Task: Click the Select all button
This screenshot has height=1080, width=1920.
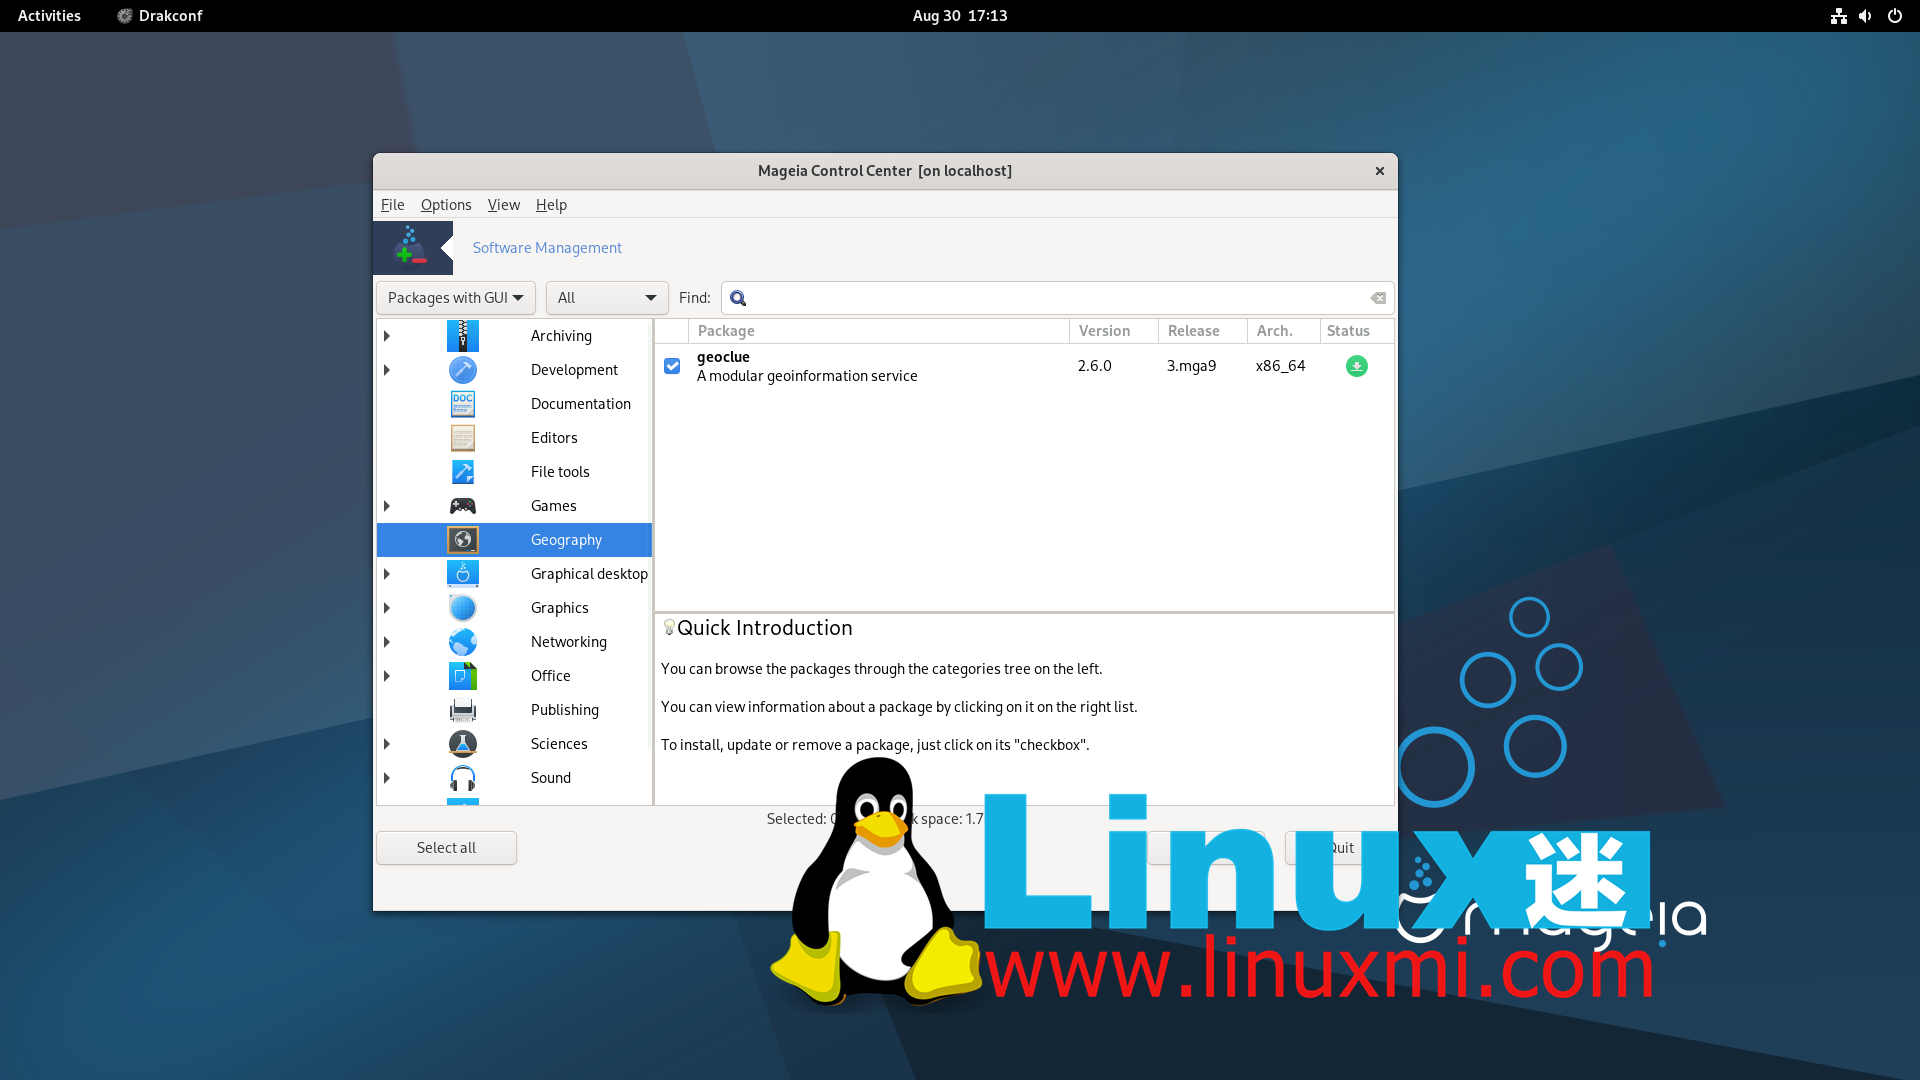Action: [446, 848]
